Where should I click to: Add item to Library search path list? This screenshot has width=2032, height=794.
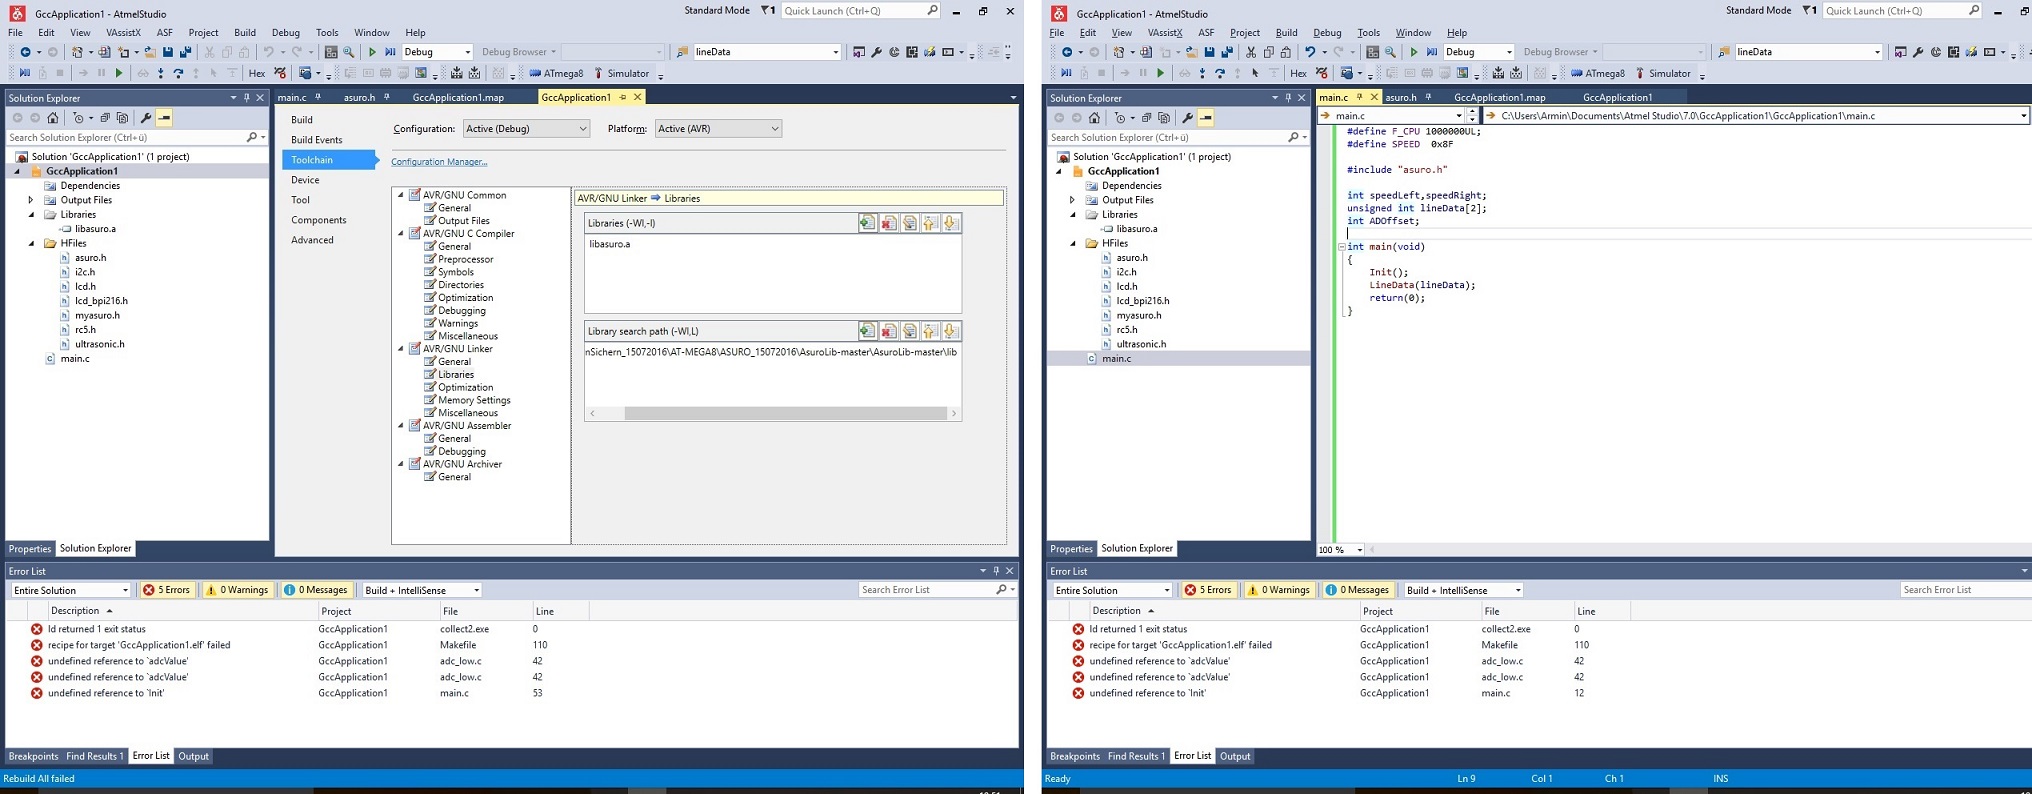point(867,331)
